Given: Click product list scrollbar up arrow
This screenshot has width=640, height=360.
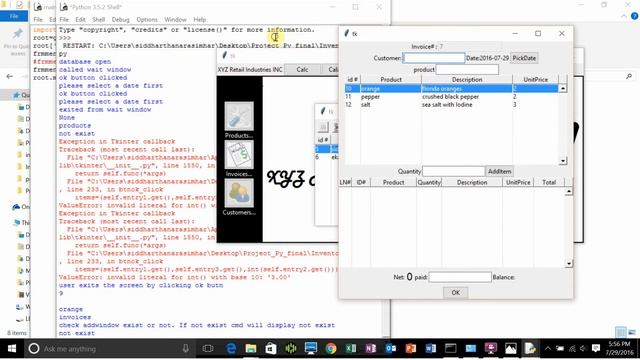Looking at the screenshot, I should coord(563,88).
